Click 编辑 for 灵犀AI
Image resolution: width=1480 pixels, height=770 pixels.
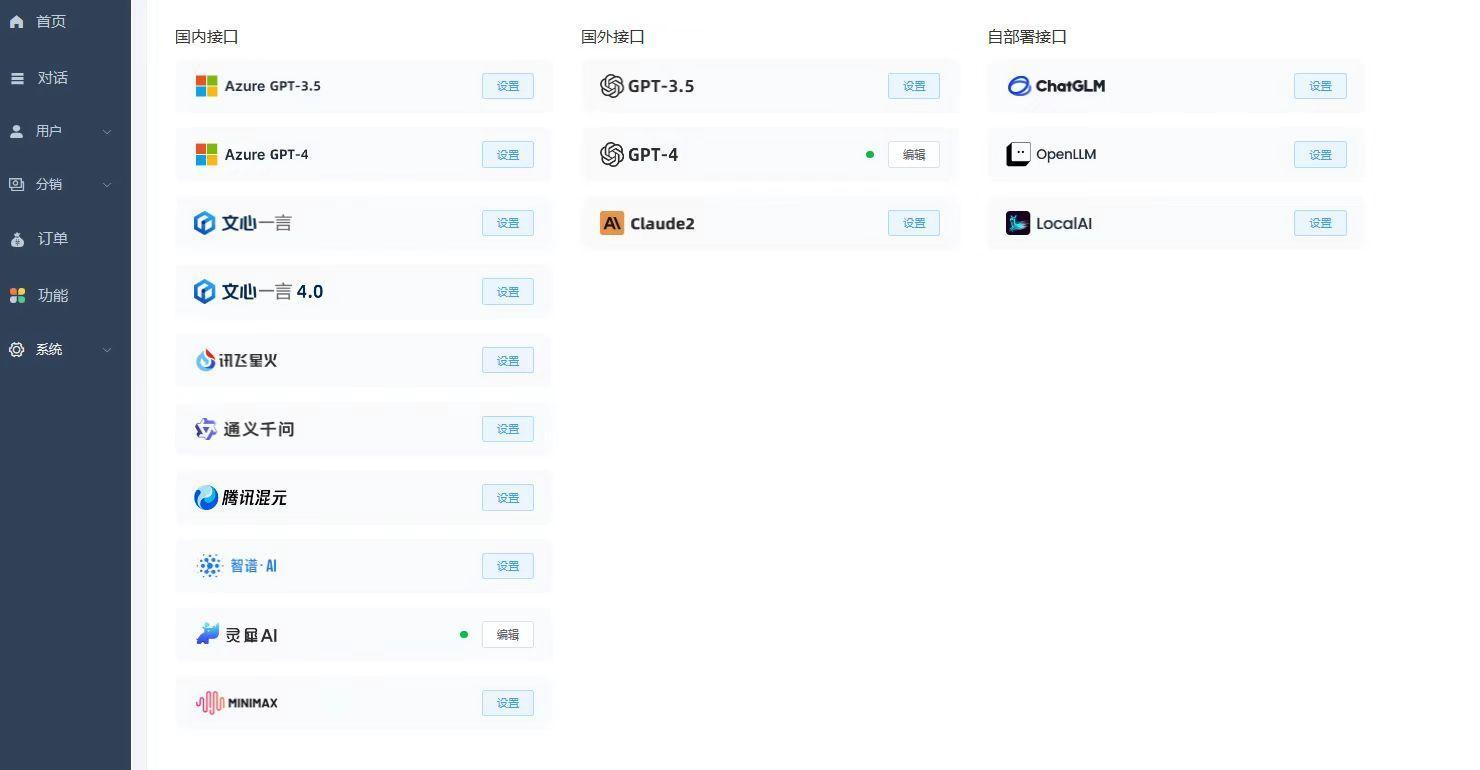508,634
